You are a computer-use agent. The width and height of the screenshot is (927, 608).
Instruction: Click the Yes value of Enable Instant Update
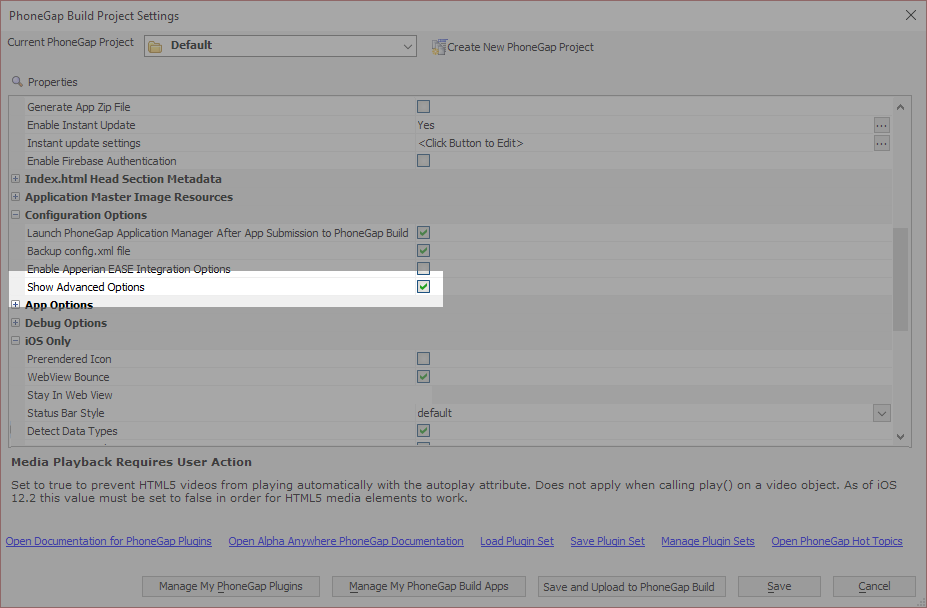[426, 125]
